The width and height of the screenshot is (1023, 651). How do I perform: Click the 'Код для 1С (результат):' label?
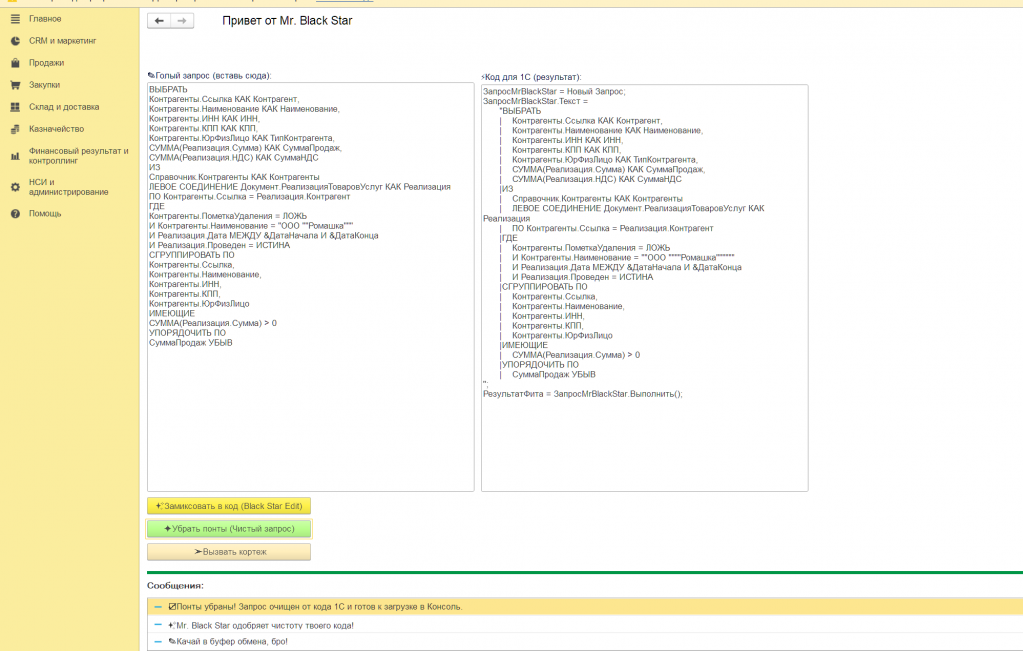[532, 77]
